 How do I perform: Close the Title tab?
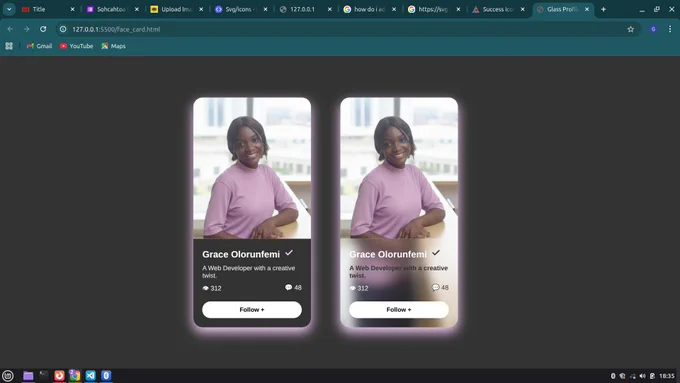72,9
